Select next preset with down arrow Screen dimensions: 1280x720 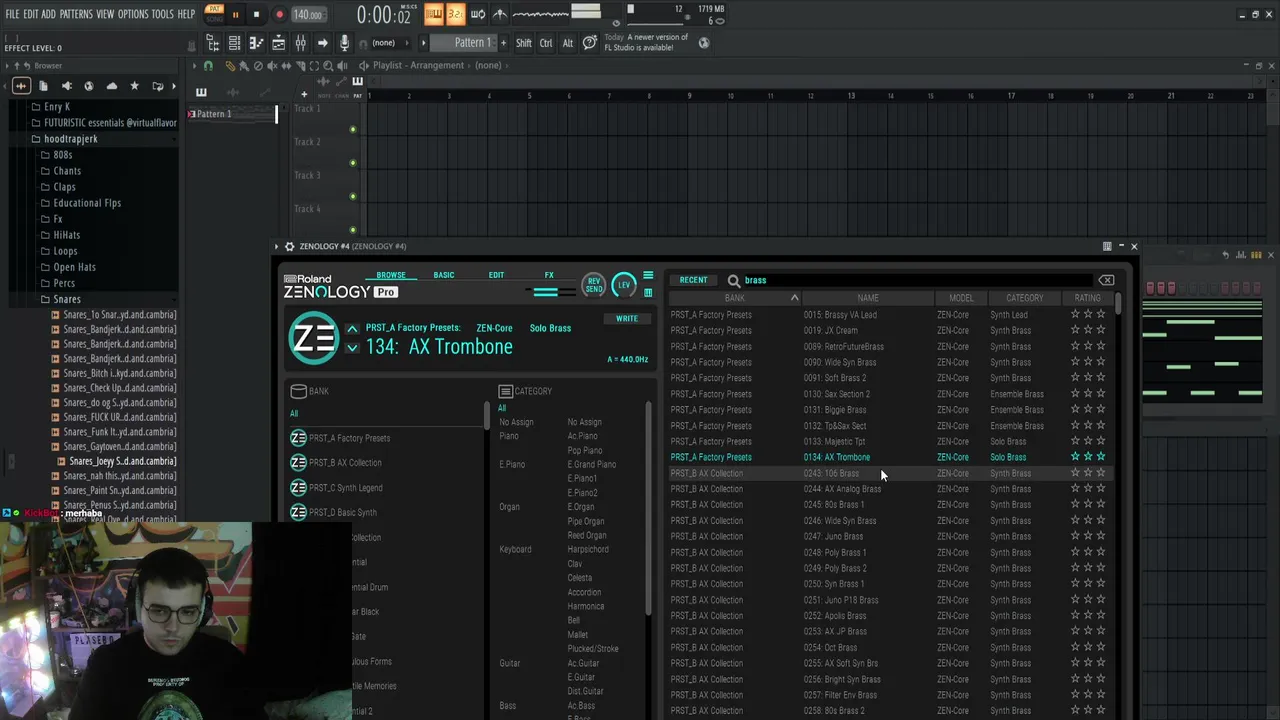352,348
